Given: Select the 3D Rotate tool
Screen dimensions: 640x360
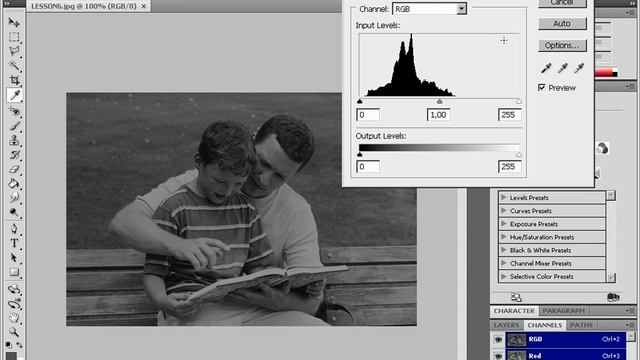Looking at the screenshot, I should click(x=14, y=289).
